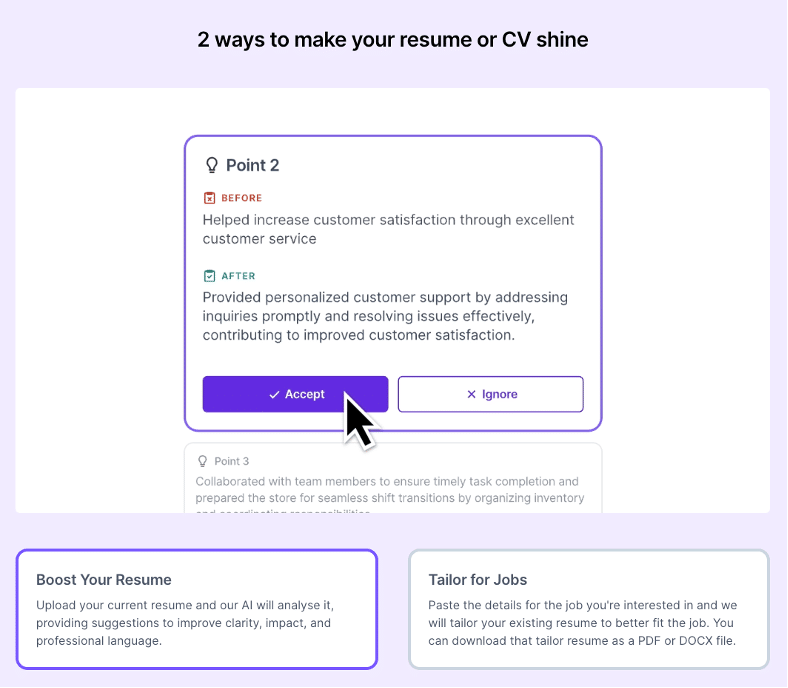Click the lightbulb icon beside Point 3
This screenshot has height=688, width=788.
coord(203,461)
